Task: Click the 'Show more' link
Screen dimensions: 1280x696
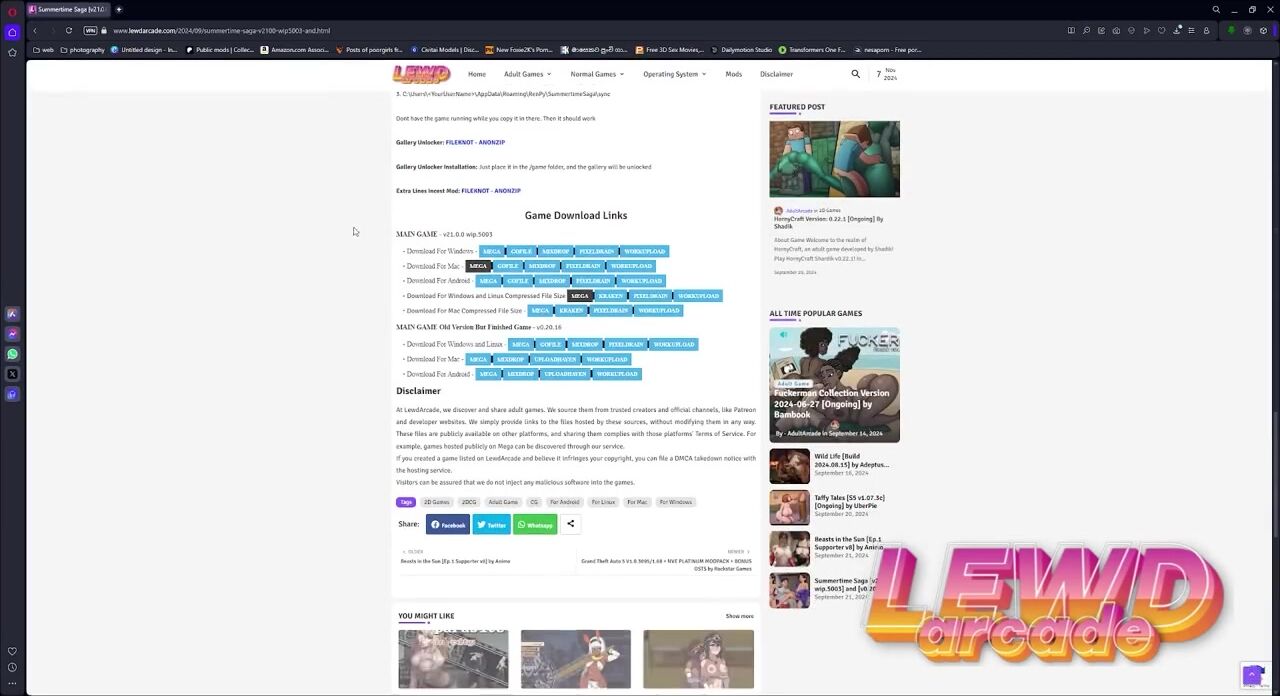Action: (x=739, y=616)
